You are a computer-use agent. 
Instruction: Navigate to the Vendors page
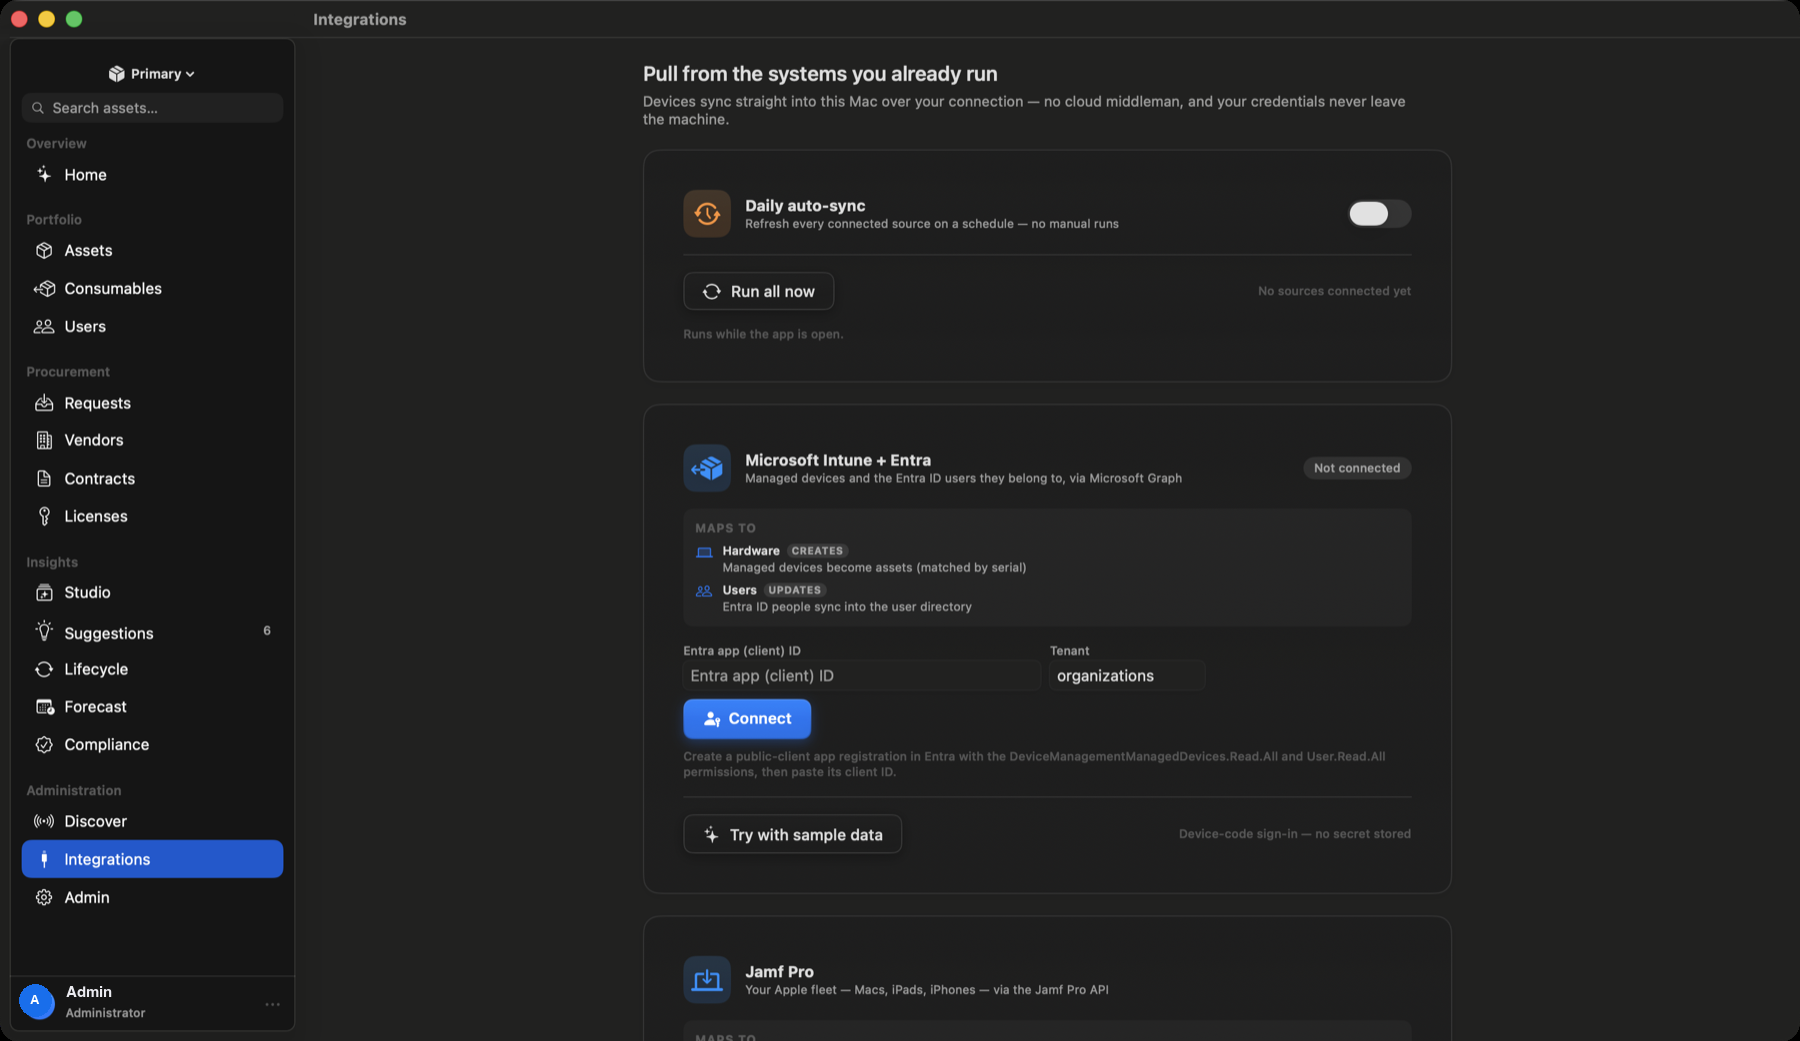coord(94,440)
